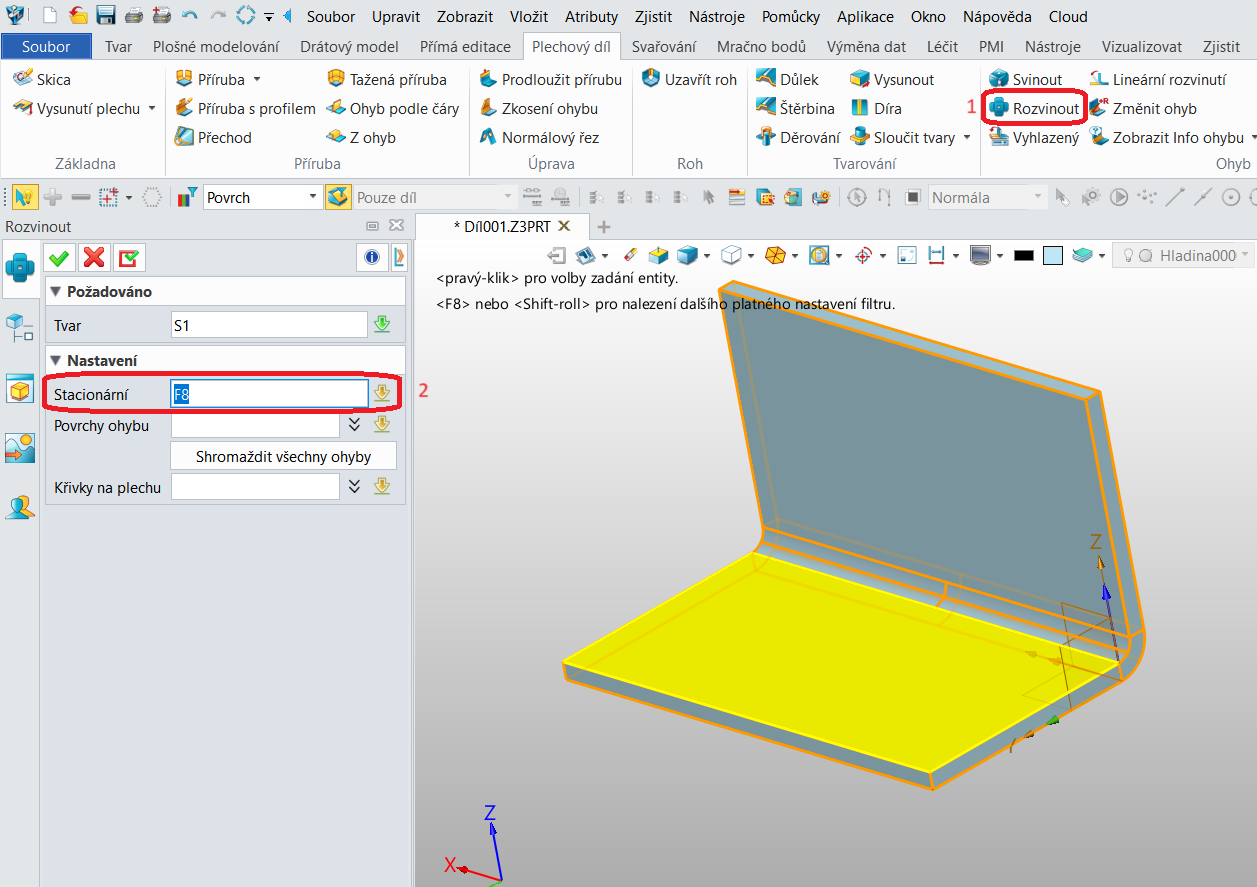
Task: Toggle the info button in Rozvinout panel
Action: click(372, 258)
